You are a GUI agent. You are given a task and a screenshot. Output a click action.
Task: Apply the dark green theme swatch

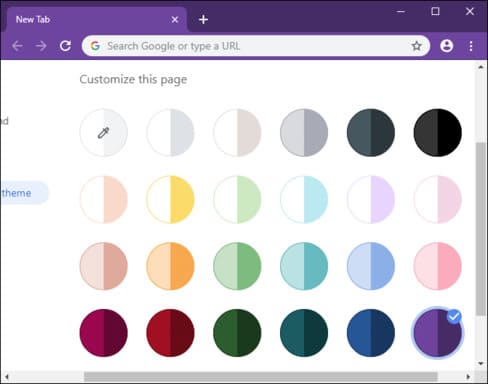pos(237,333)
